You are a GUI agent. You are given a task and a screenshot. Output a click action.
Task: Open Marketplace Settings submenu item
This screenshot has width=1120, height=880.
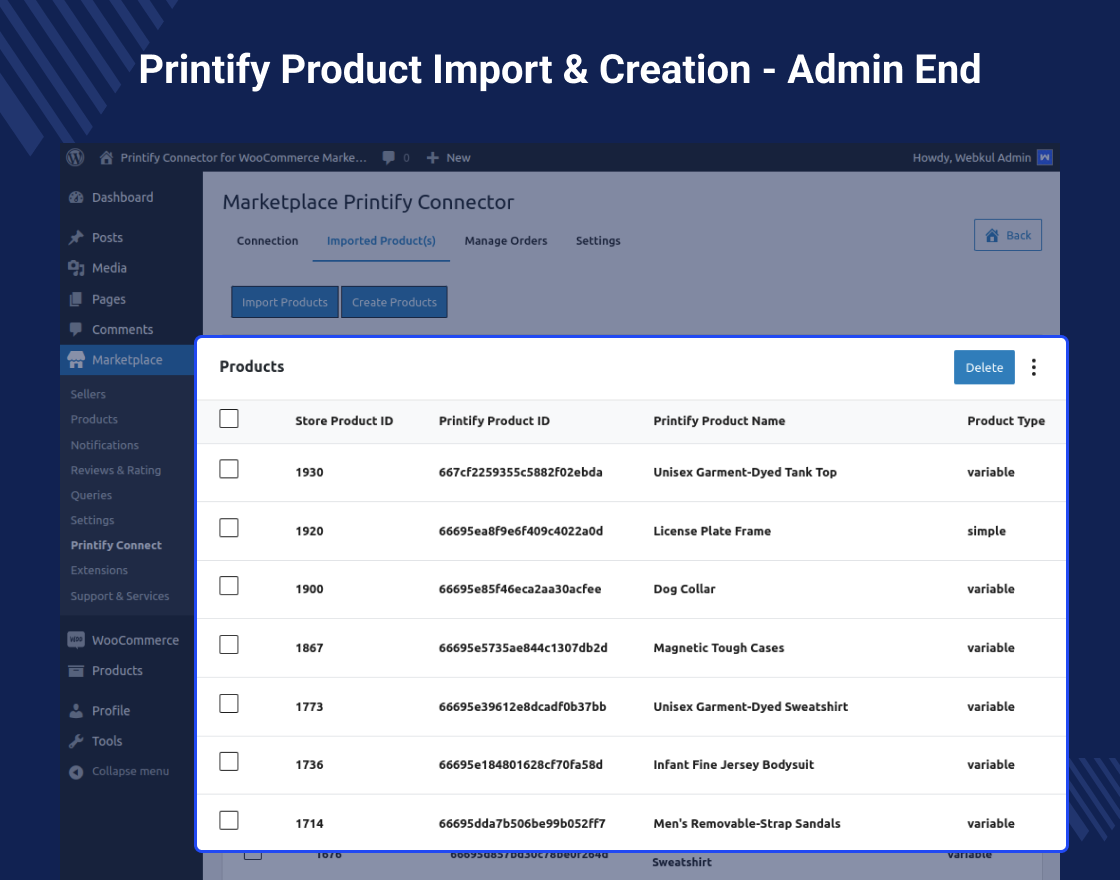92,520
